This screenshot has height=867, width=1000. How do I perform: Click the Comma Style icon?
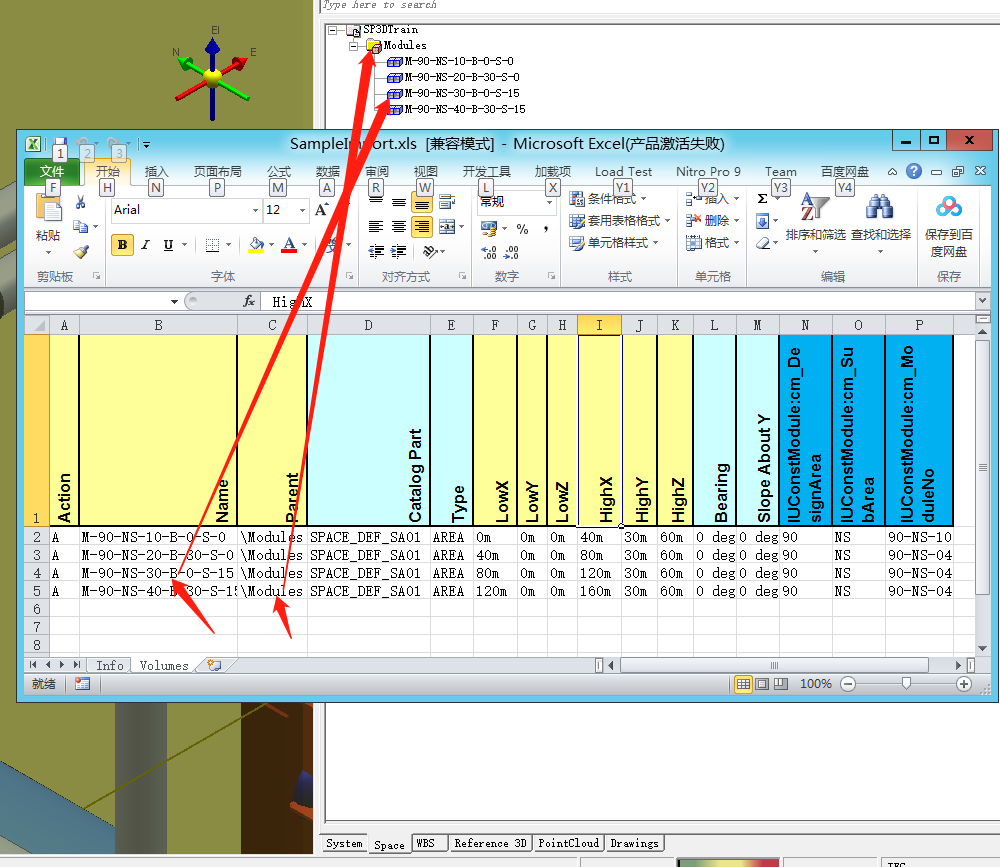pos(546,229)
